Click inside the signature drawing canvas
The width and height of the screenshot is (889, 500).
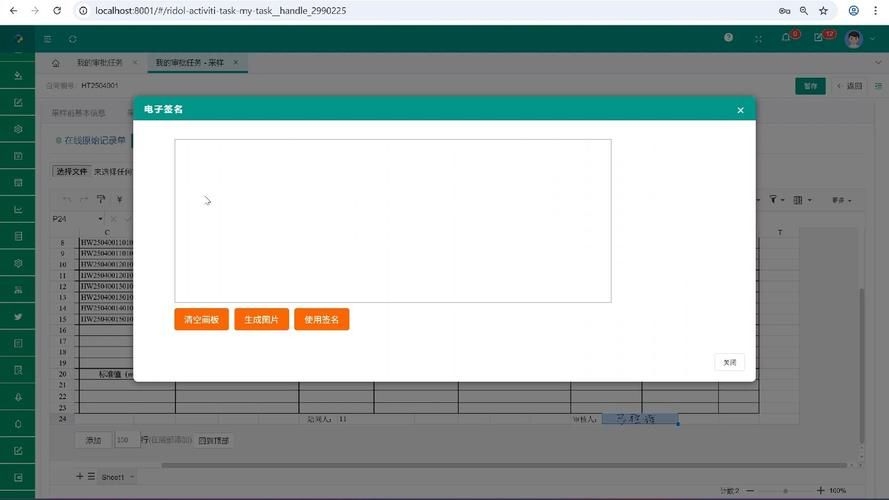point(392,220)
